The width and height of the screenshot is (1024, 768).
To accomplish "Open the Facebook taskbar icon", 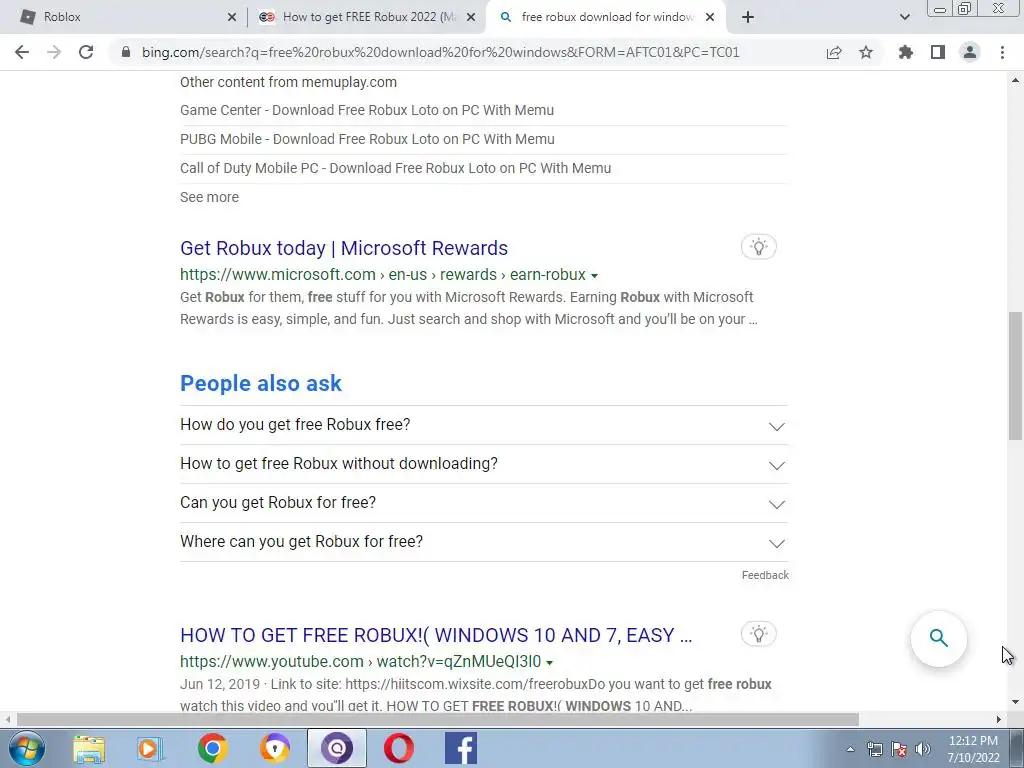I will (x=460, y=748).
